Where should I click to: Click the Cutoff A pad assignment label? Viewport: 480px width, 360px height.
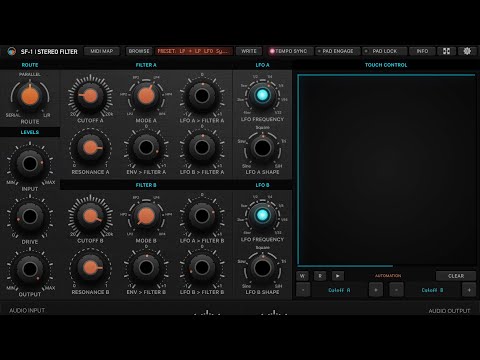click(339, 290)
